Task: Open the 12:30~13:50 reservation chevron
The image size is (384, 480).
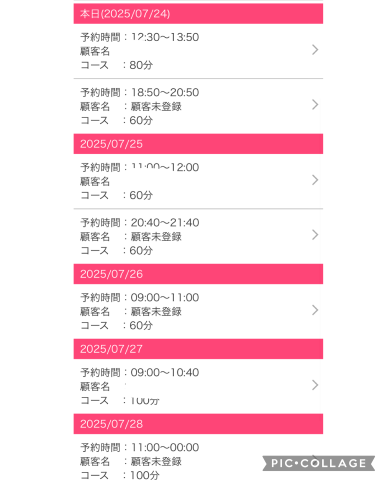Action: tap(315, 50)
